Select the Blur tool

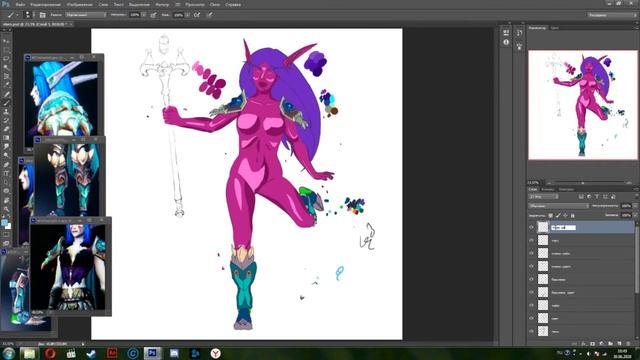pyautogui.click(x=6, y=147)
